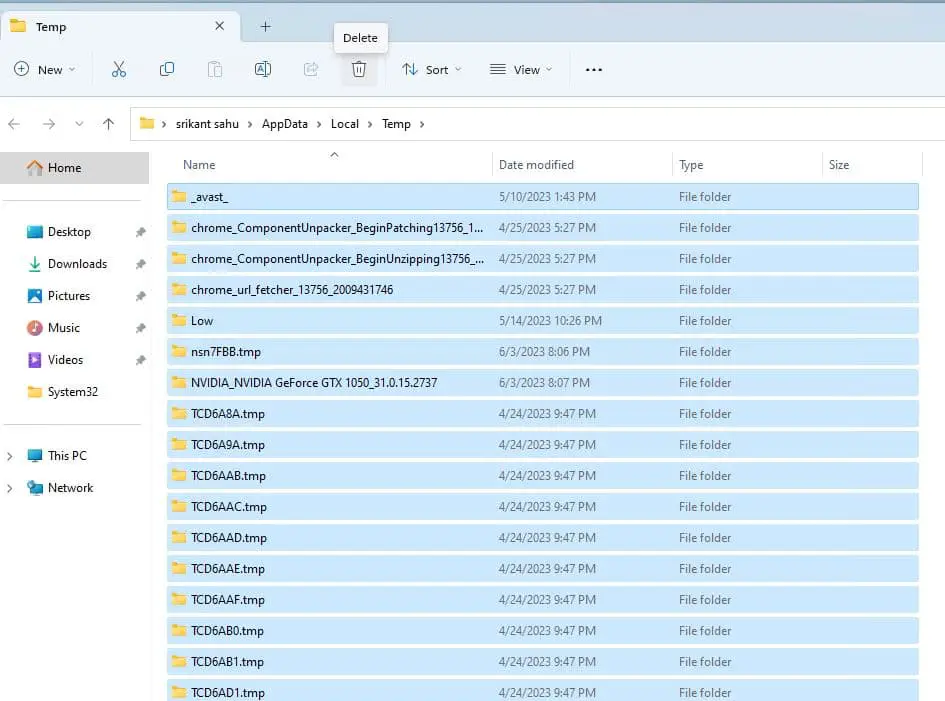Click the Cut scissors icon
This screenshot has width=945, height=701.
119,69
